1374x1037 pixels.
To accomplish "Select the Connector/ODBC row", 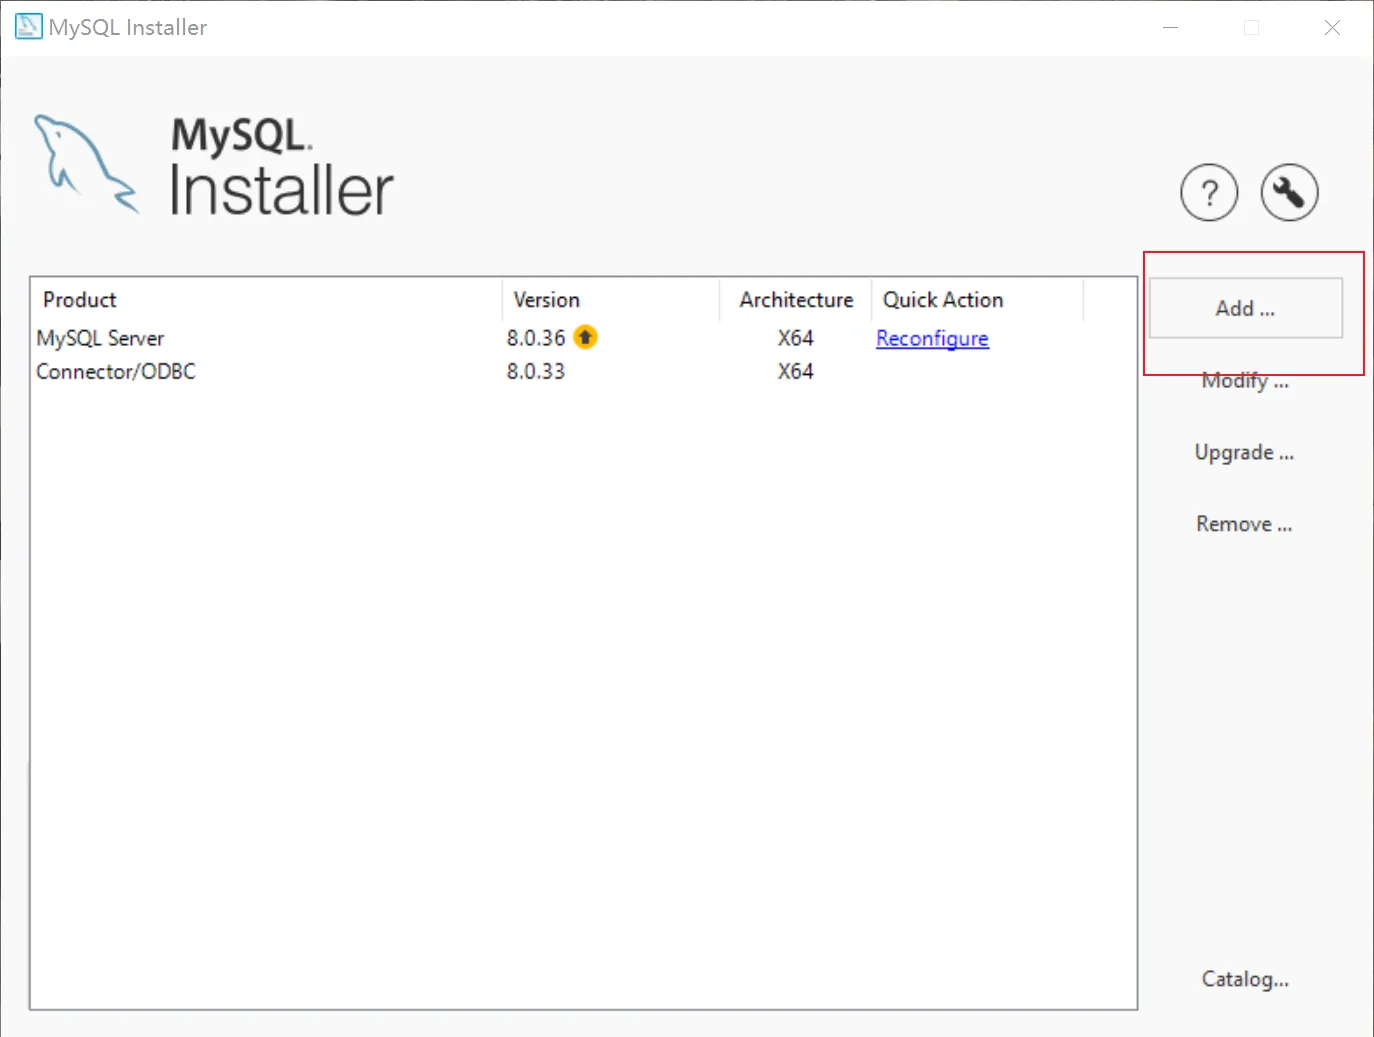I will [584, 371].
